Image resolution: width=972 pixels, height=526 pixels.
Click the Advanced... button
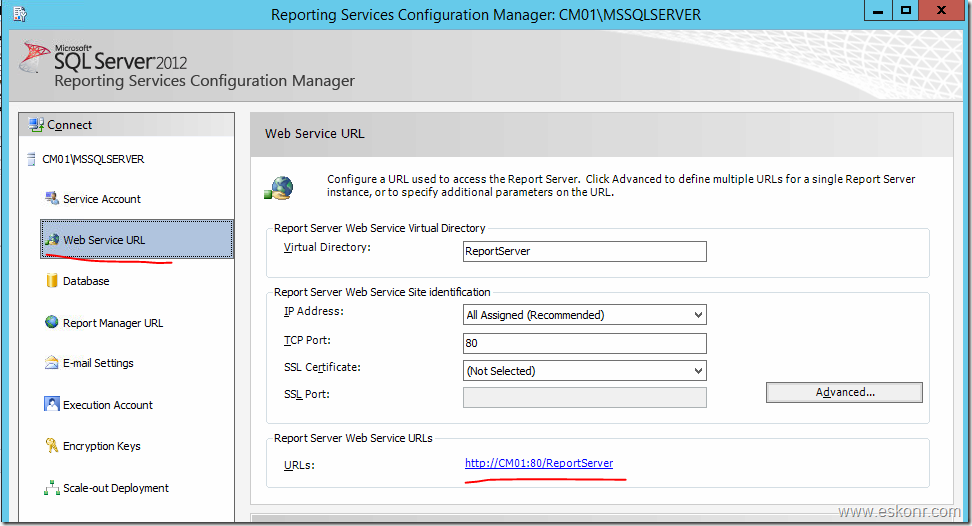coord(844,392)
